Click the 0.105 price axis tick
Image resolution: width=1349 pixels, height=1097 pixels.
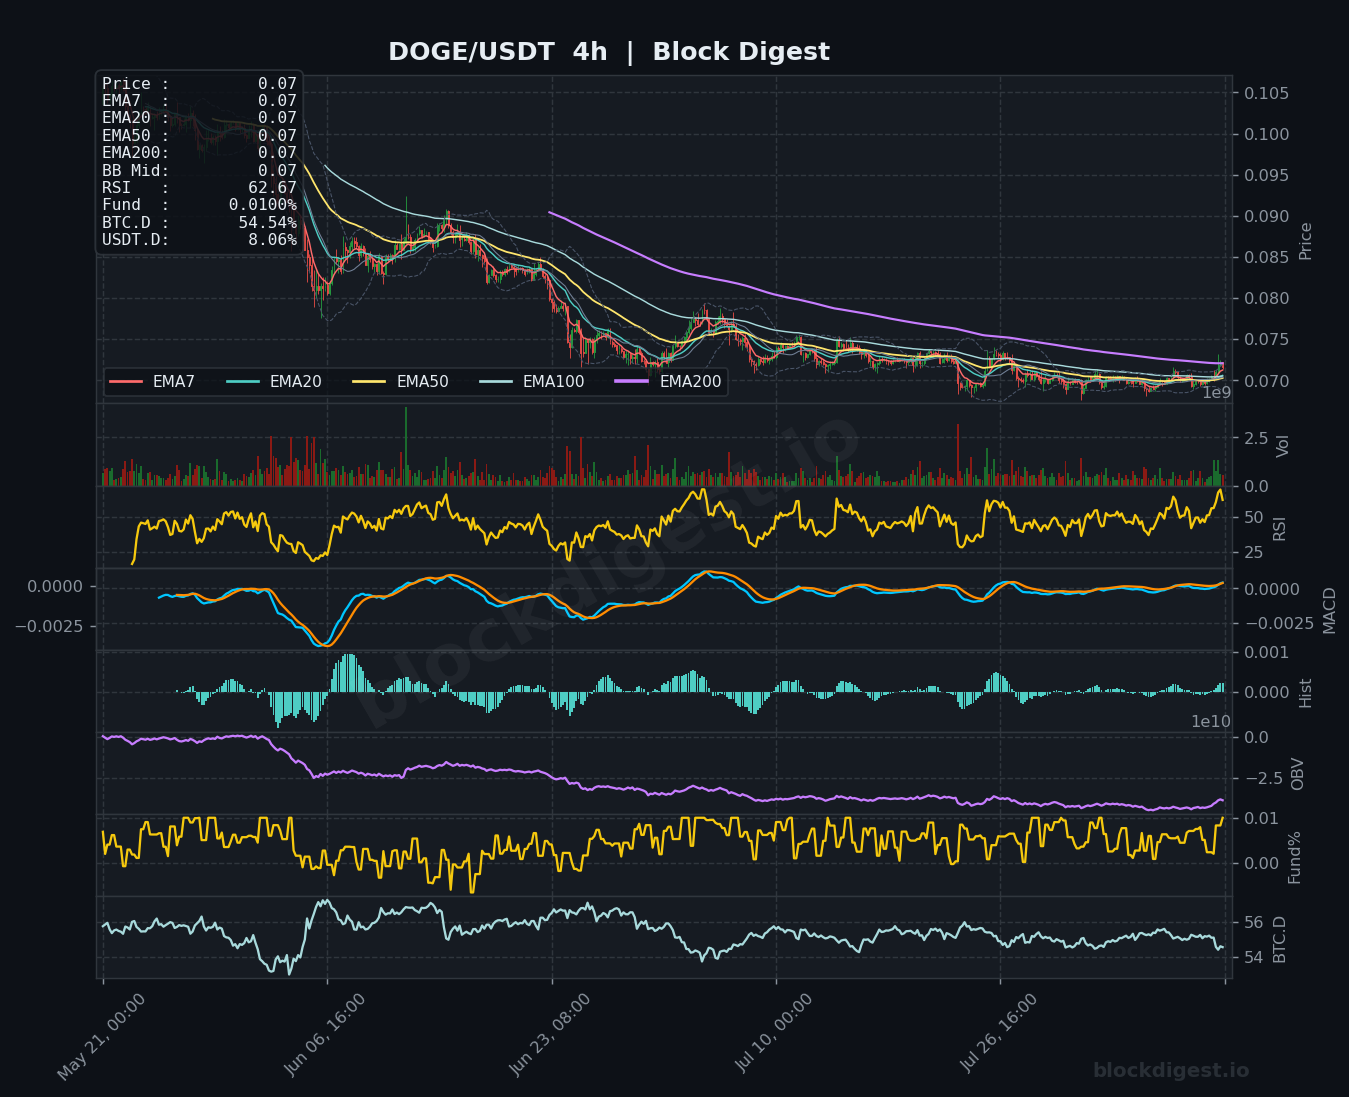1266,93
